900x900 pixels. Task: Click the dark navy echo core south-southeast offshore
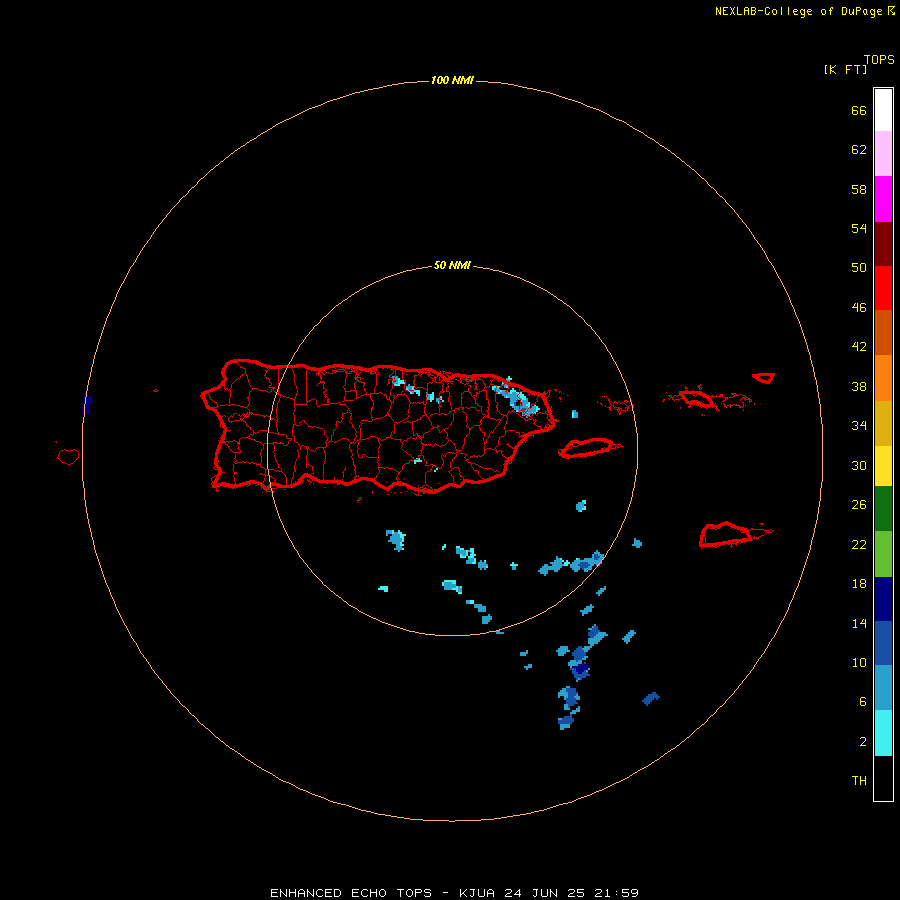click(x=581, y=669)
